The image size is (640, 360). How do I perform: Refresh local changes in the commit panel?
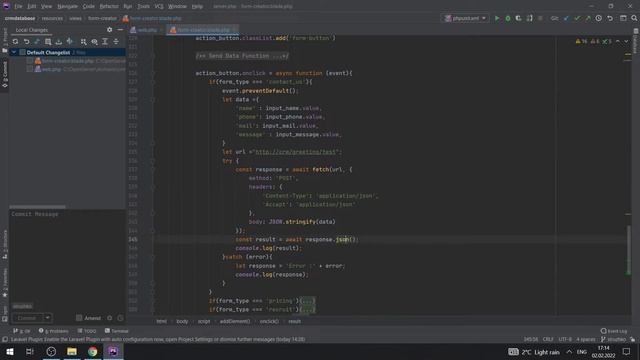(x=16, y=42)
